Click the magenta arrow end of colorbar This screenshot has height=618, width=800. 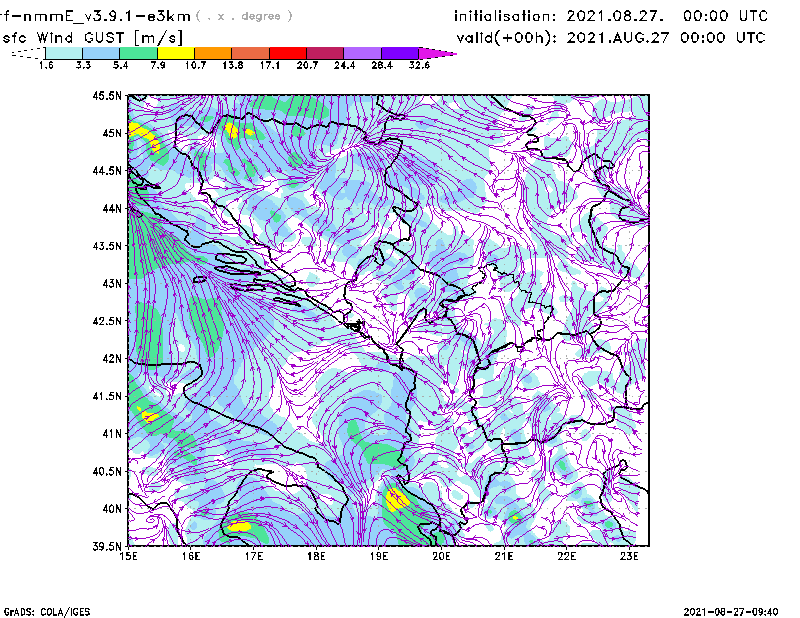point(437,53)
